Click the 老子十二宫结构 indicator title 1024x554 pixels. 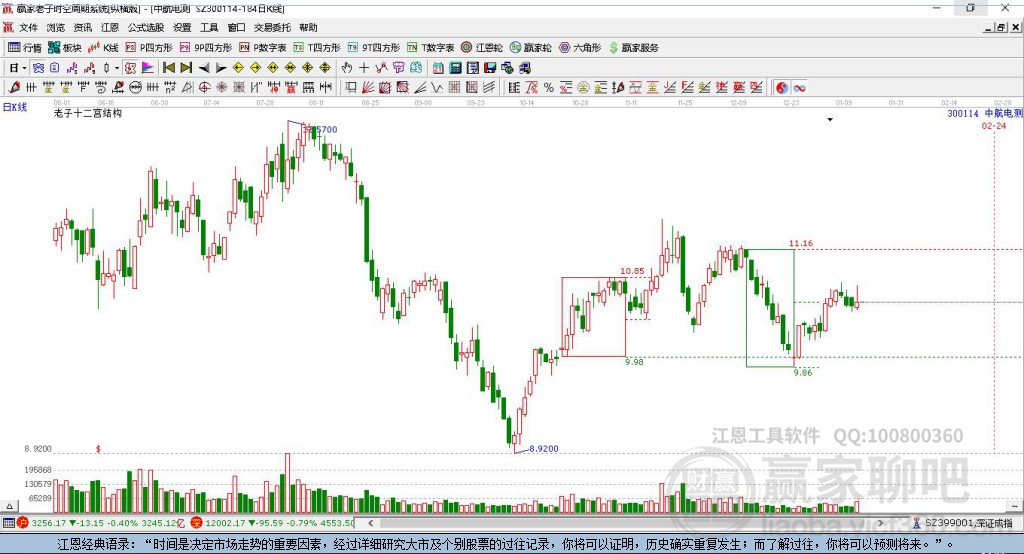(88, 113)
